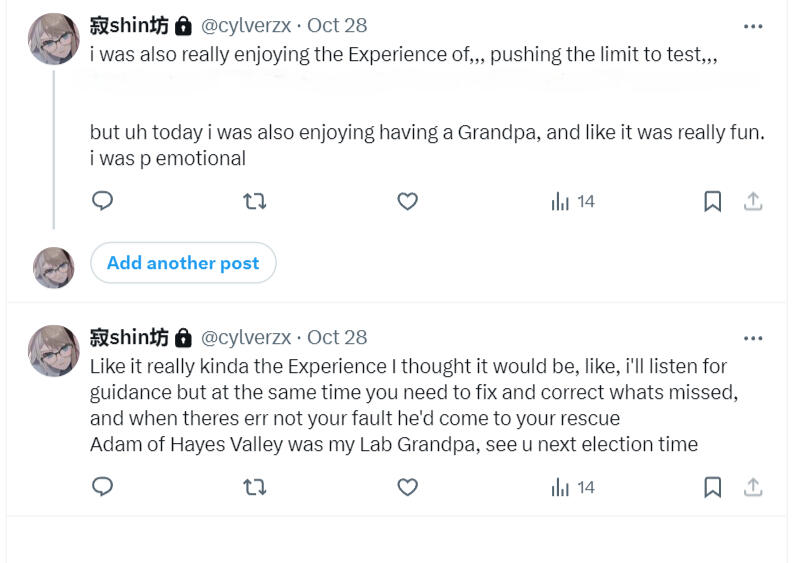Bookmark the first post in thread
Viewport: 797px width, 563px height.
click(x=712, y=201)
